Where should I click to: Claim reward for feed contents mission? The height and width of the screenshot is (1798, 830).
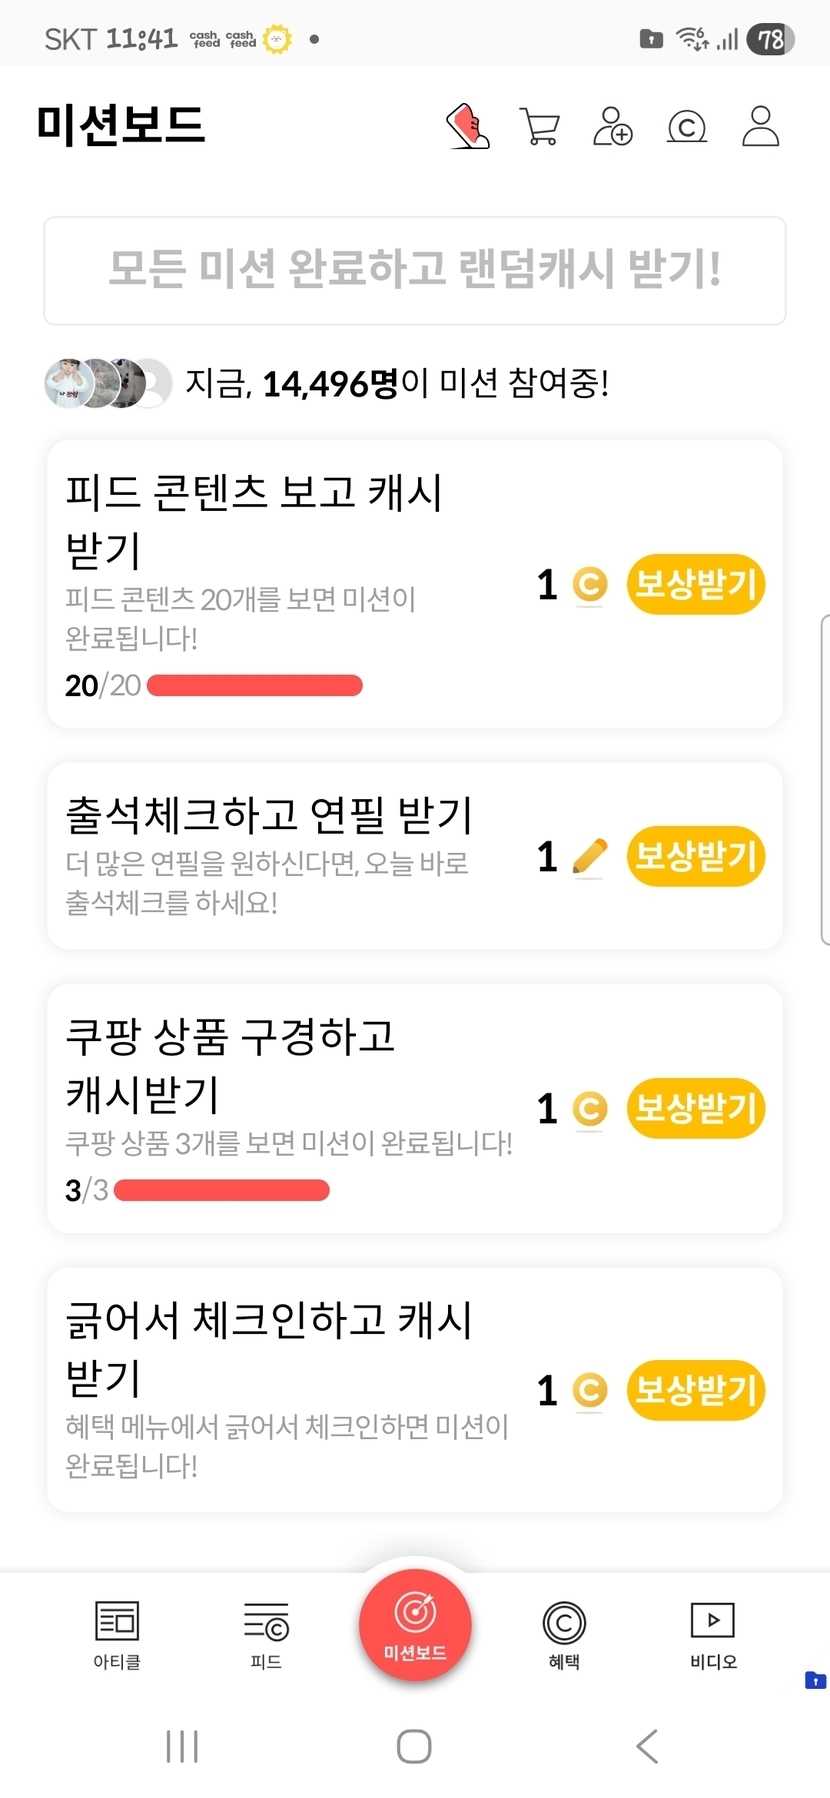tap(696, 584)
